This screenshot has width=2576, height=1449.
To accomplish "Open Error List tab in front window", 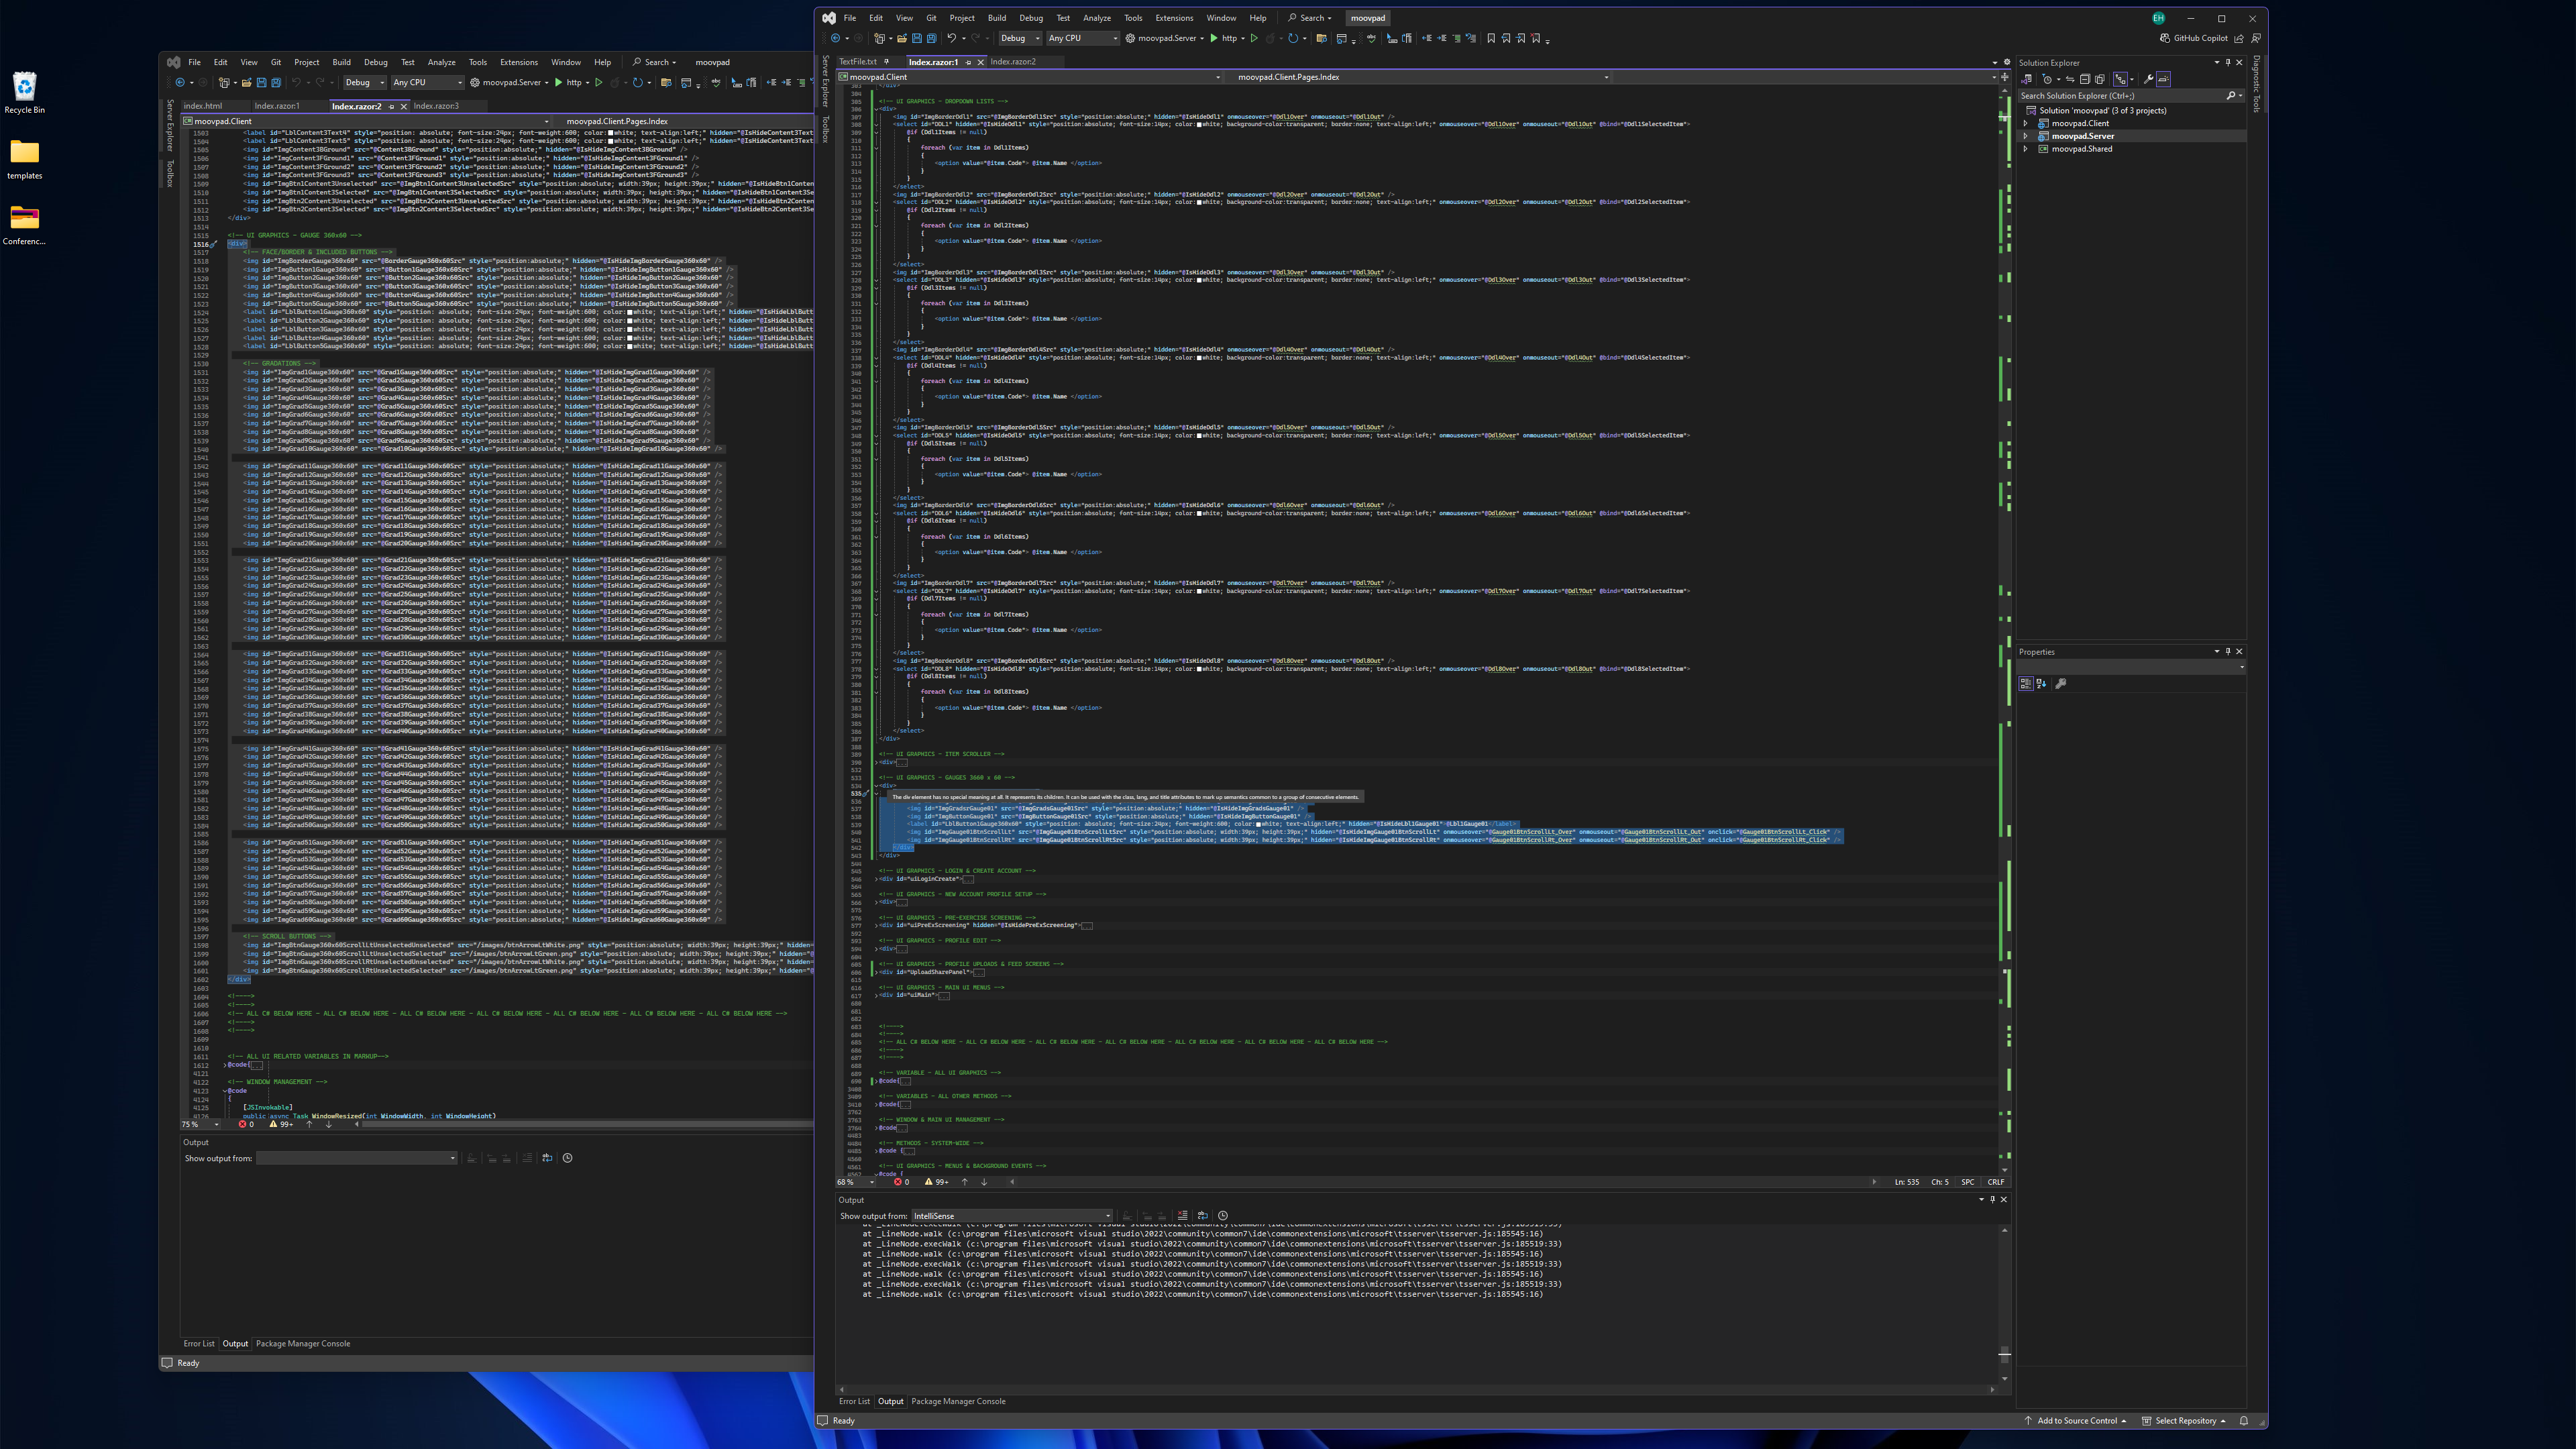I will pyautogui.click(x=854, y=1401).
